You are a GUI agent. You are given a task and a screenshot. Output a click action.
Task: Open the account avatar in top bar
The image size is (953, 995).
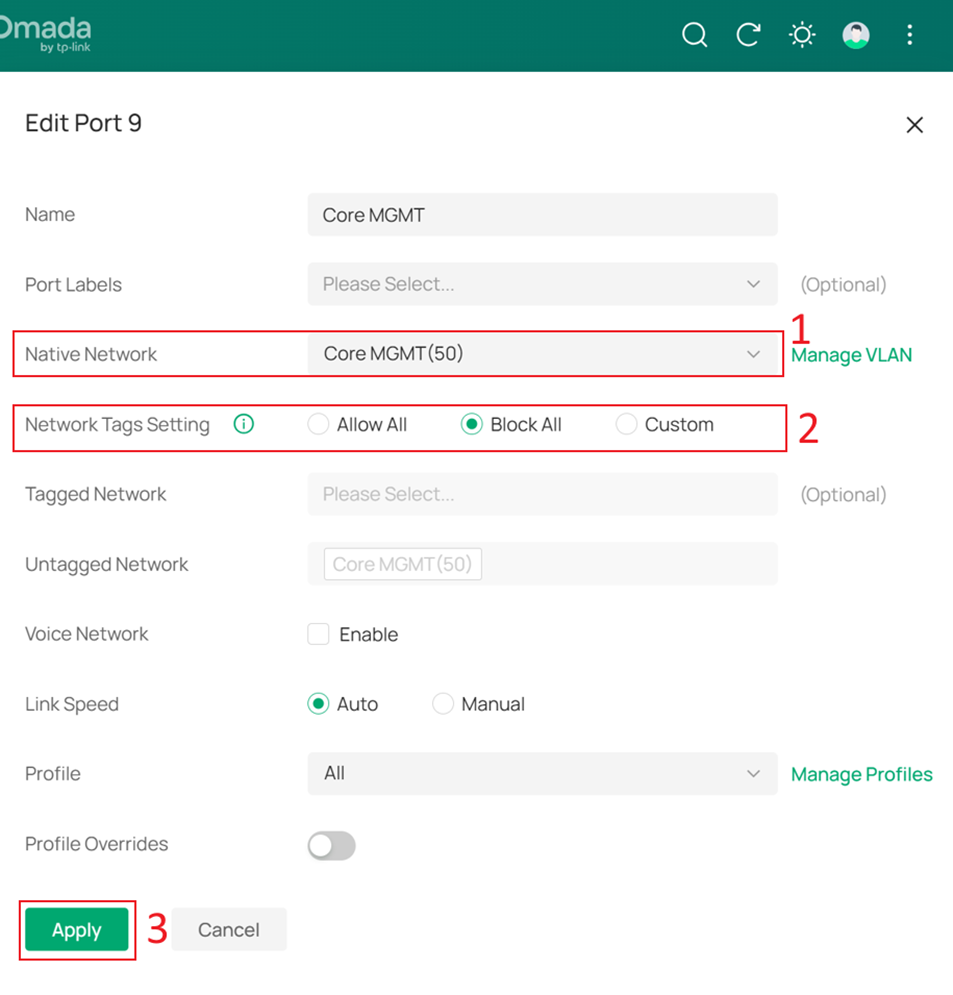point(855,35)
